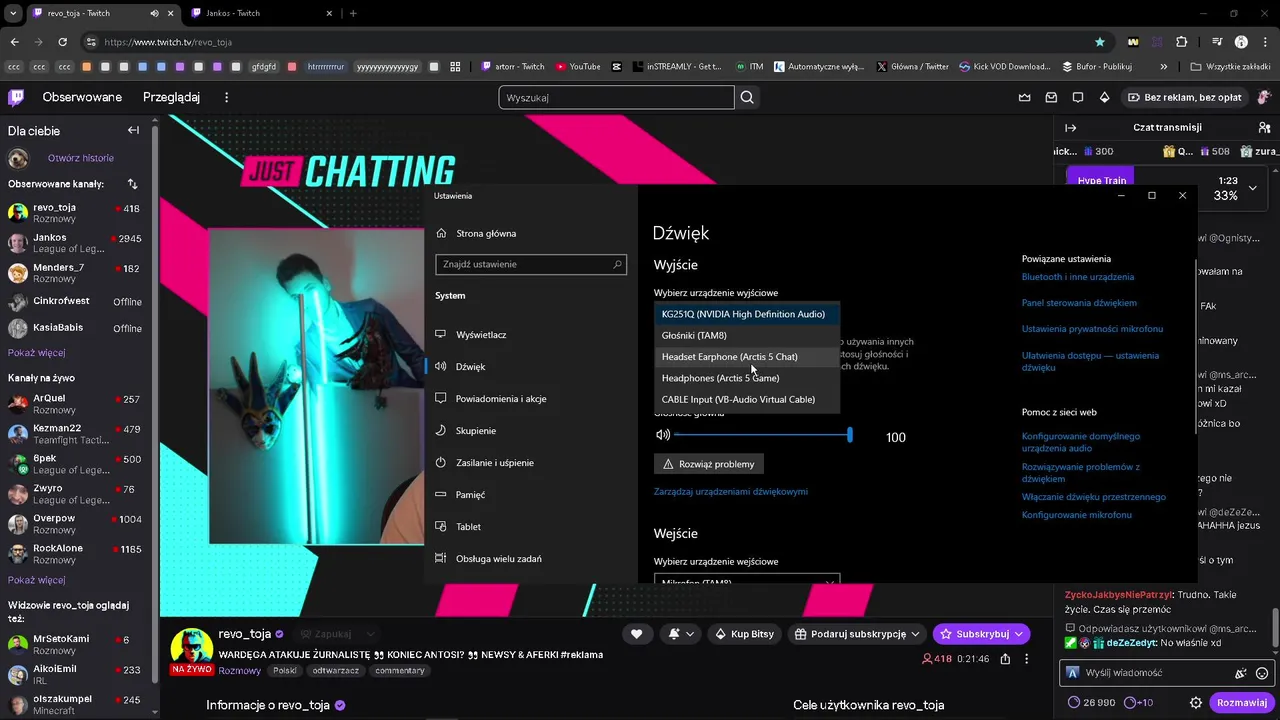1280x720 pixels.
Task: Open Jankos channel in sidebar
Action: [75, 243]
